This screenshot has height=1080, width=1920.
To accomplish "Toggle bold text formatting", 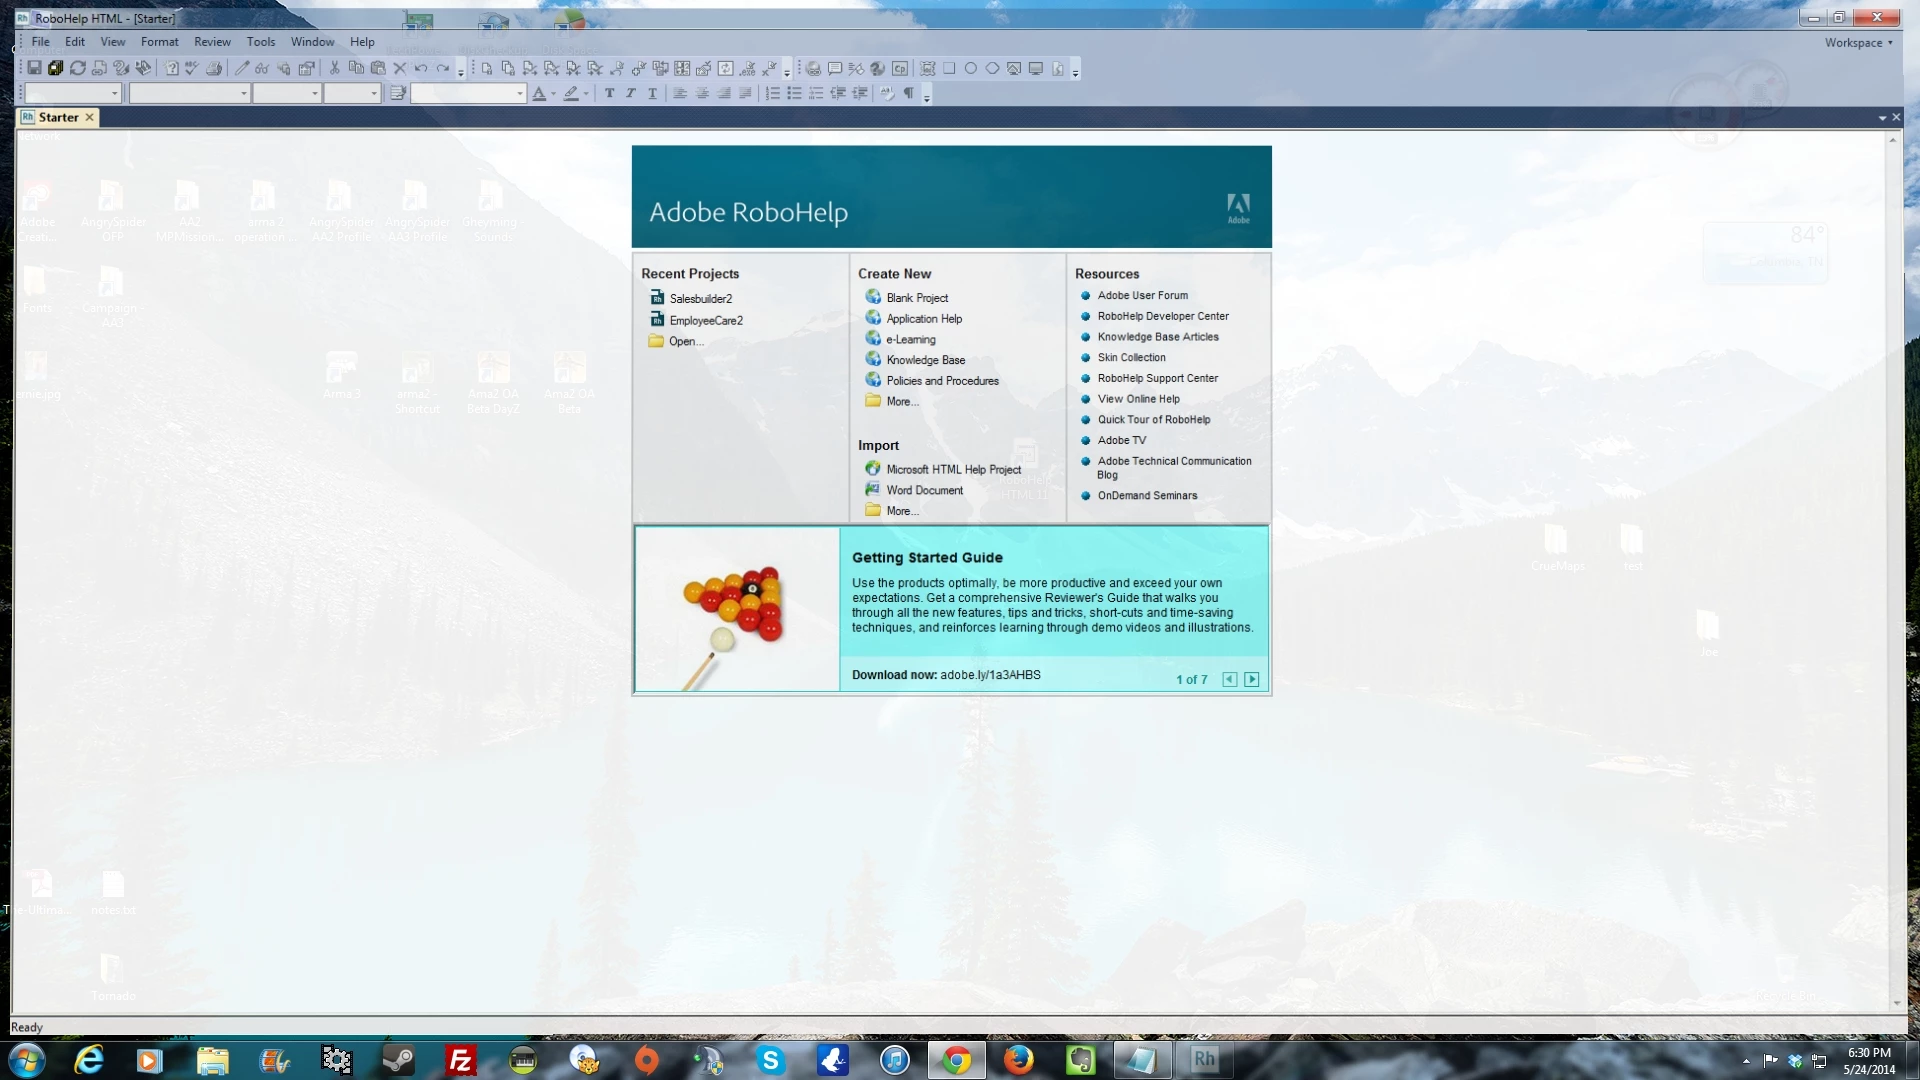I will [x=609, y=93].
